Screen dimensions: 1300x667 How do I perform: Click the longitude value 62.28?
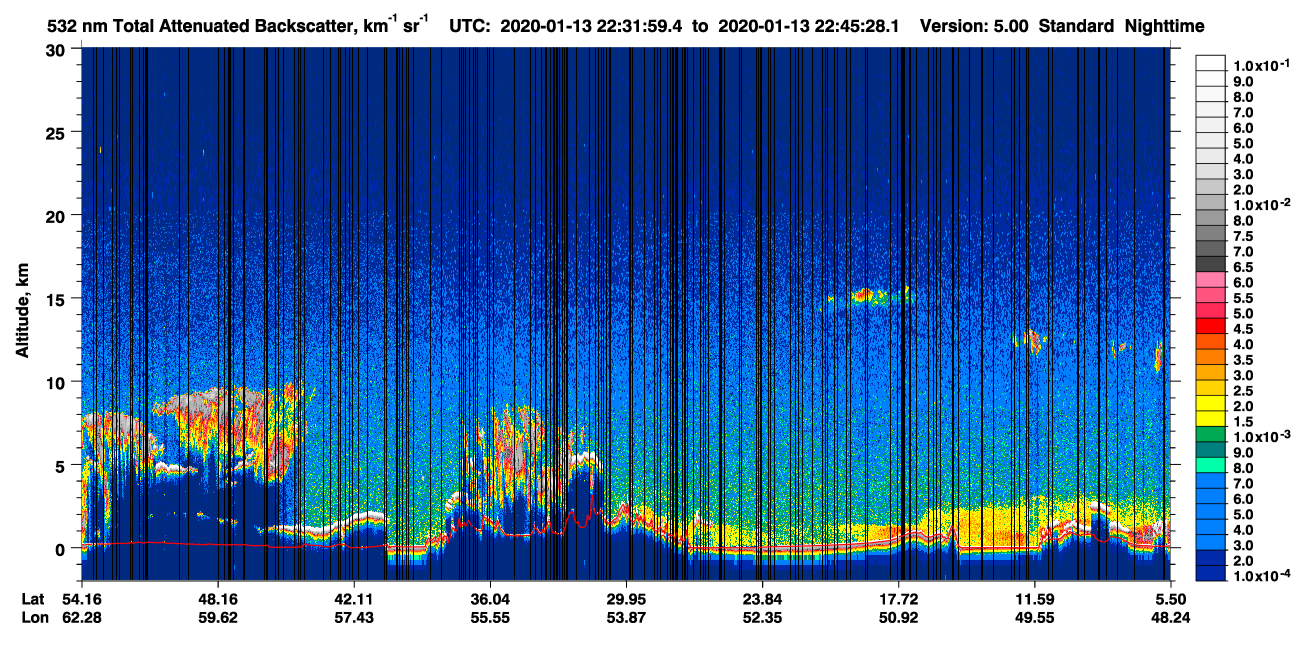pyautogui.click(x=82, y=618)
